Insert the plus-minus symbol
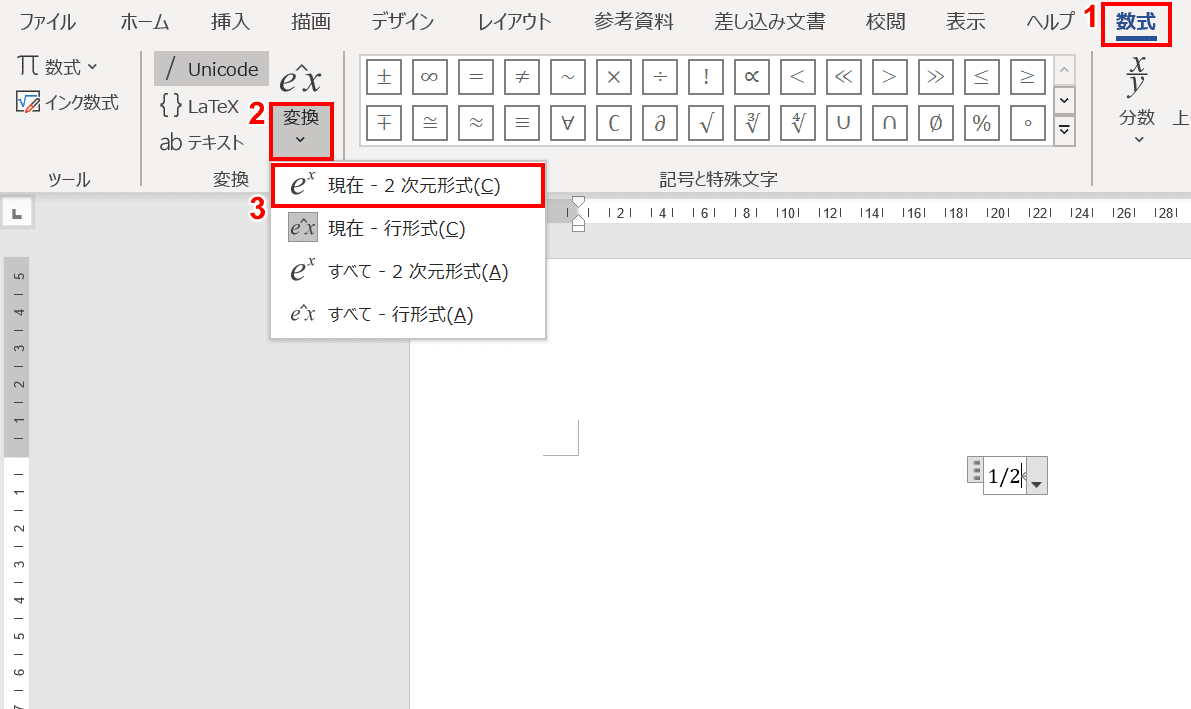The height and width of the screenshot is (709, 1191). pyautogui.click(x=384, y=77)
